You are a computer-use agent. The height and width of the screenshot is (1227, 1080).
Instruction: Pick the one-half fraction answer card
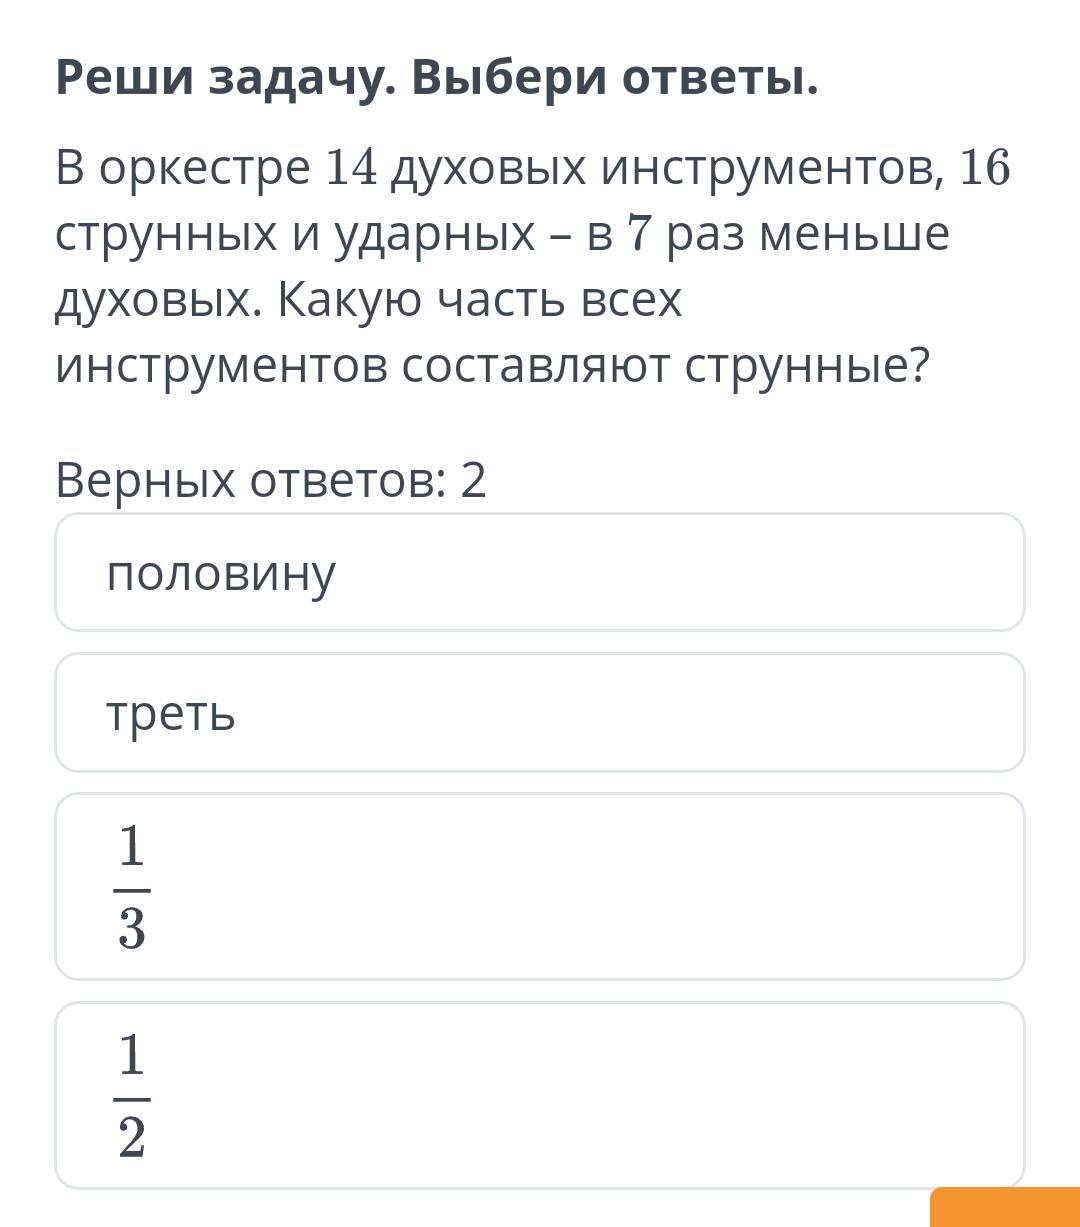[540, 1096]
